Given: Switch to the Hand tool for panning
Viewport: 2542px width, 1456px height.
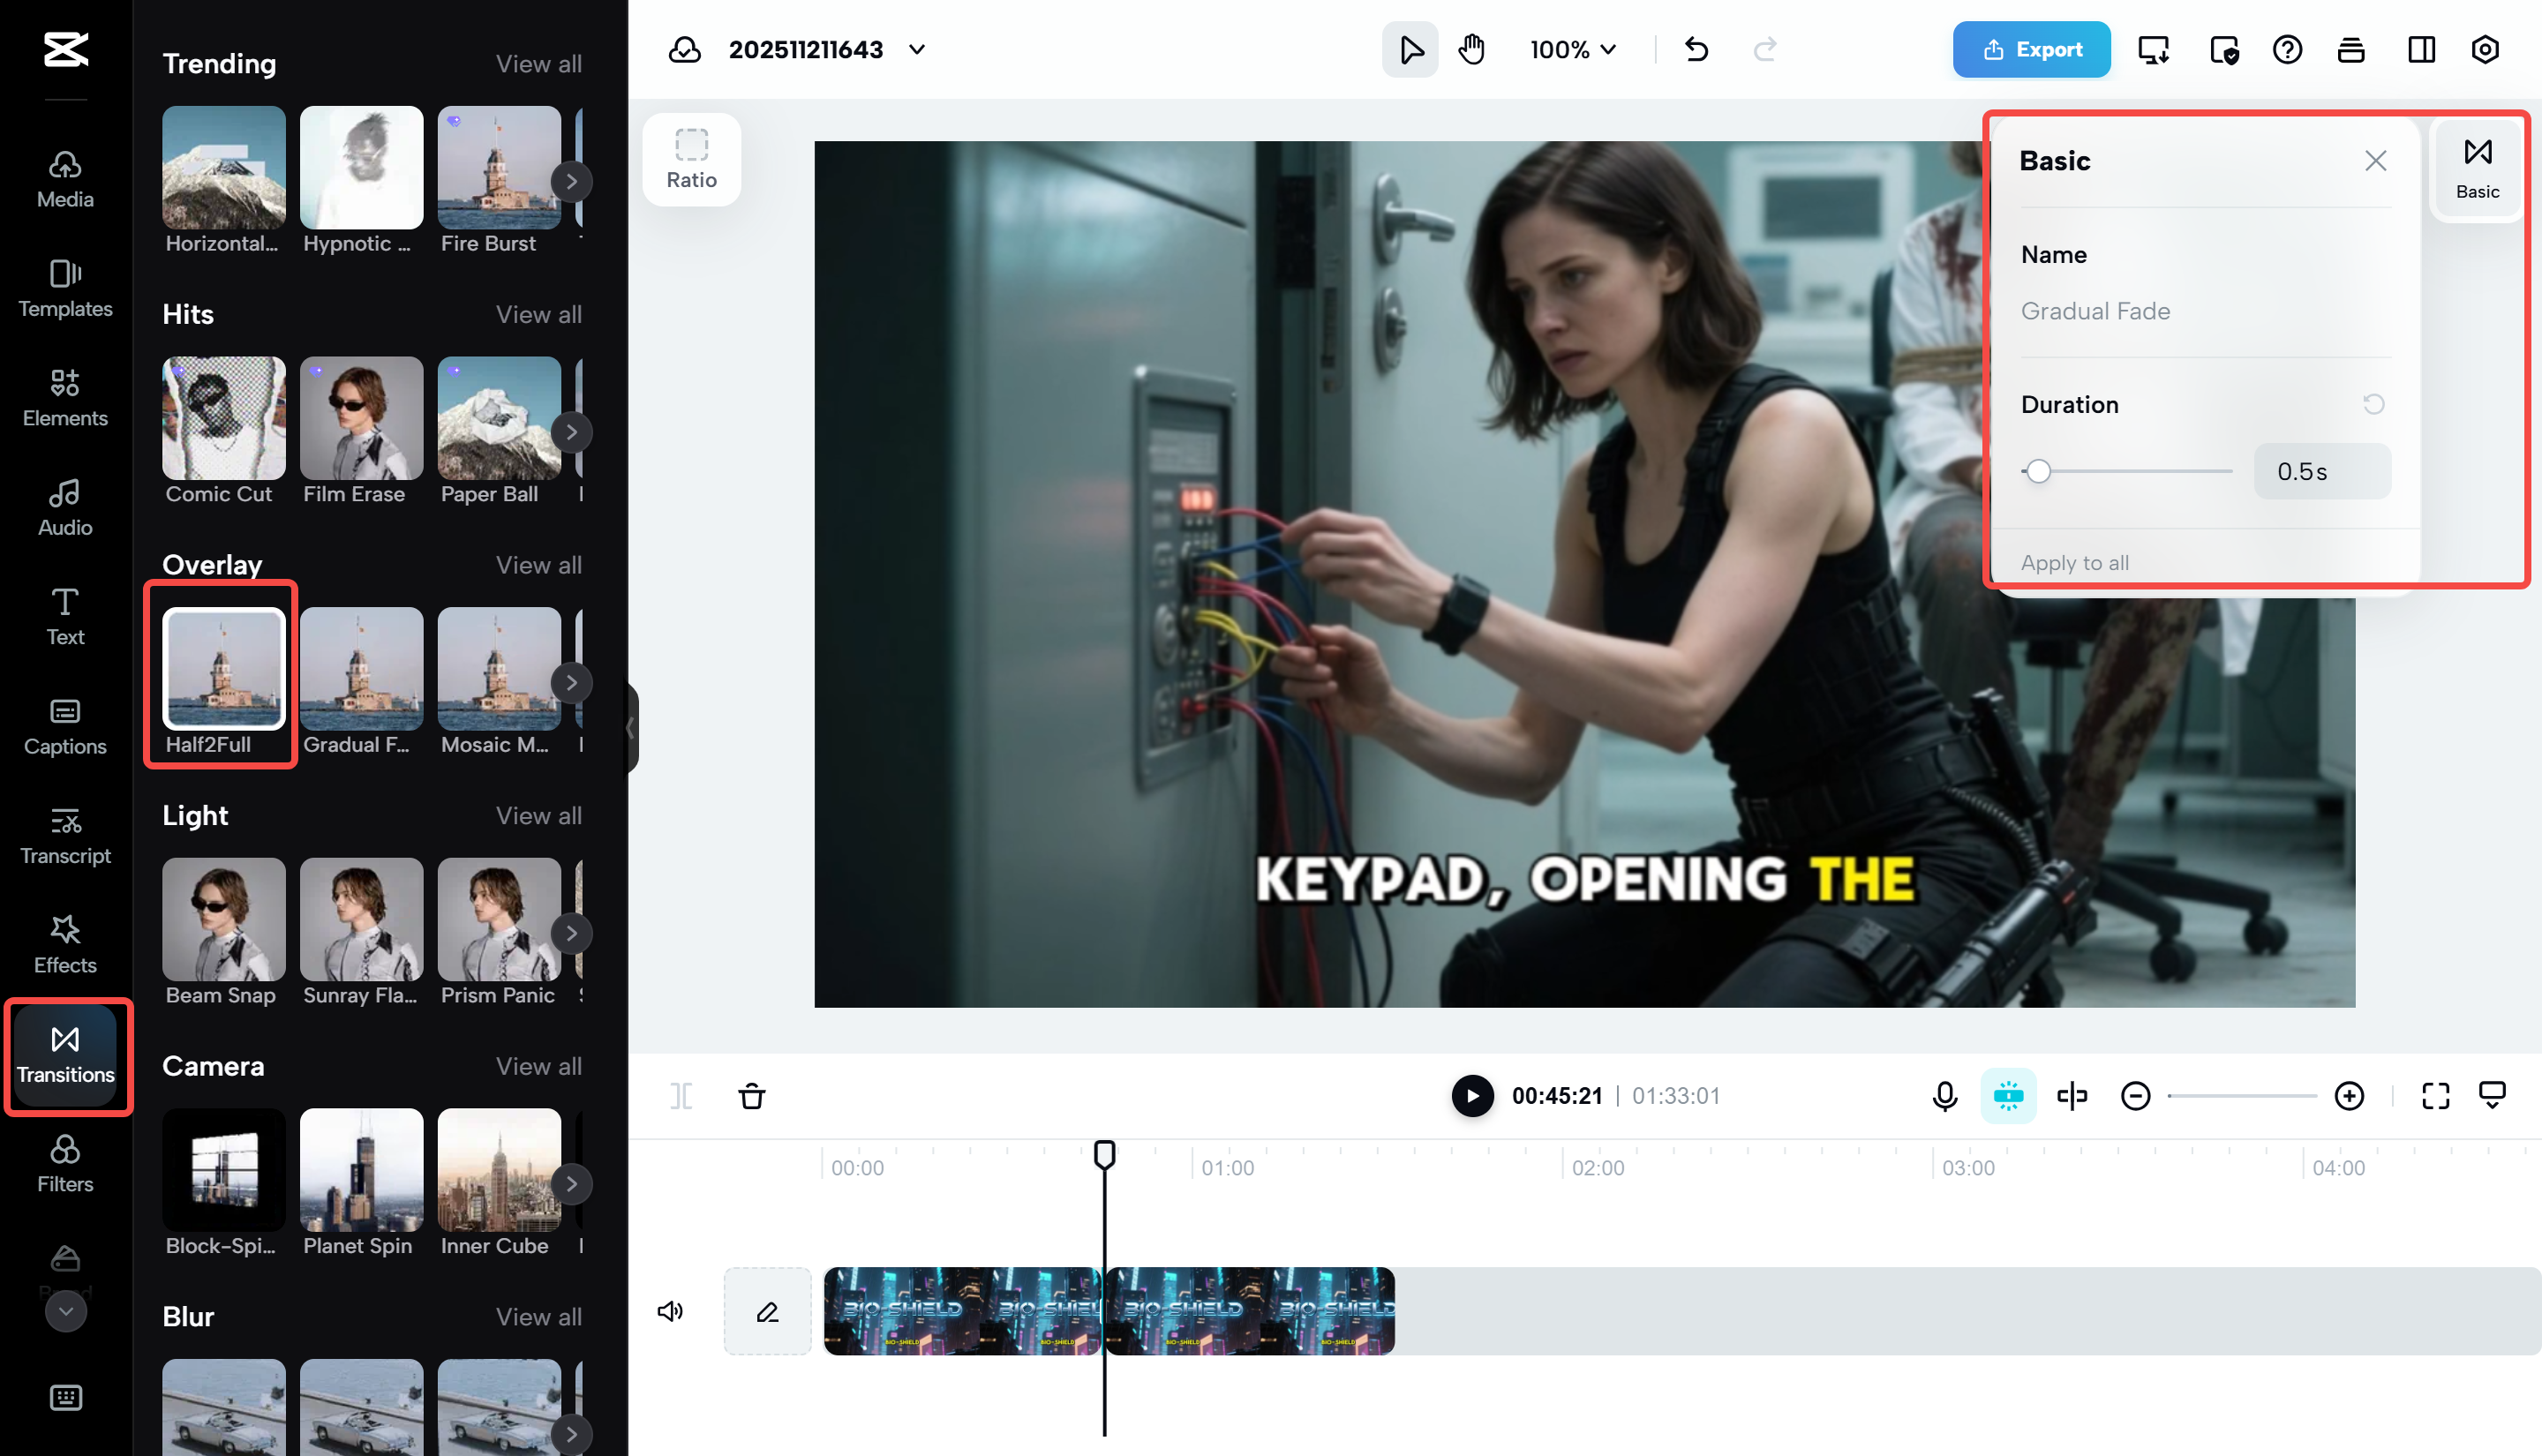Looking at the screenshot, I should click(1471, 49).
